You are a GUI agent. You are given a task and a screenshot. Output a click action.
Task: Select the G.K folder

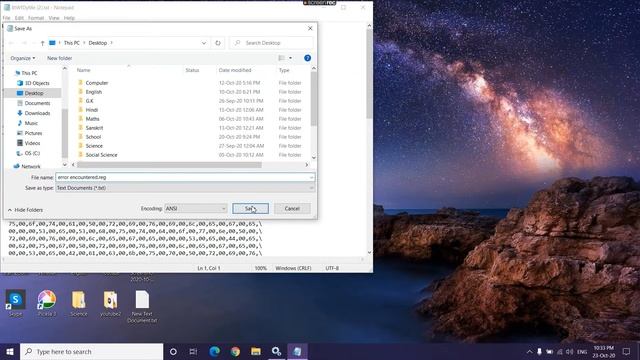pyautogui.click(x=89, y=101)
